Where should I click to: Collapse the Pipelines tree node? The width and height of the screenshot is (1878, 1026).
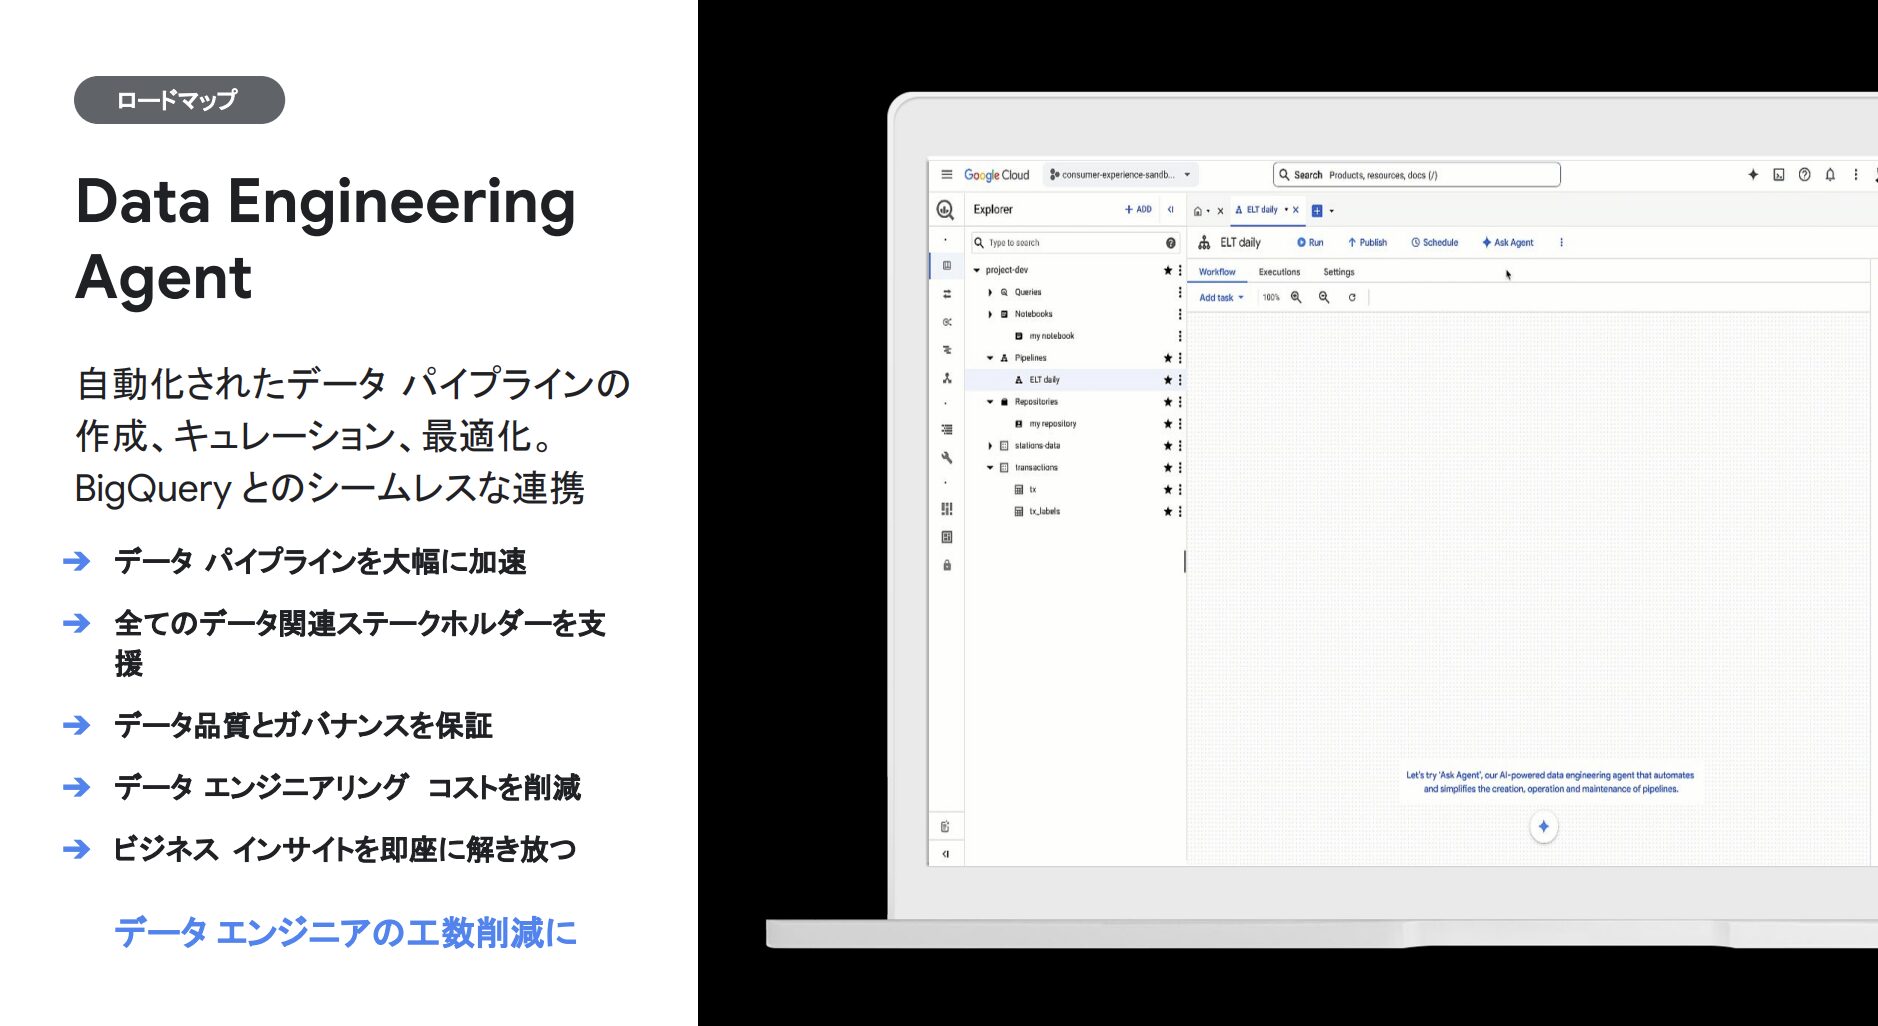[x=990, y=358]
